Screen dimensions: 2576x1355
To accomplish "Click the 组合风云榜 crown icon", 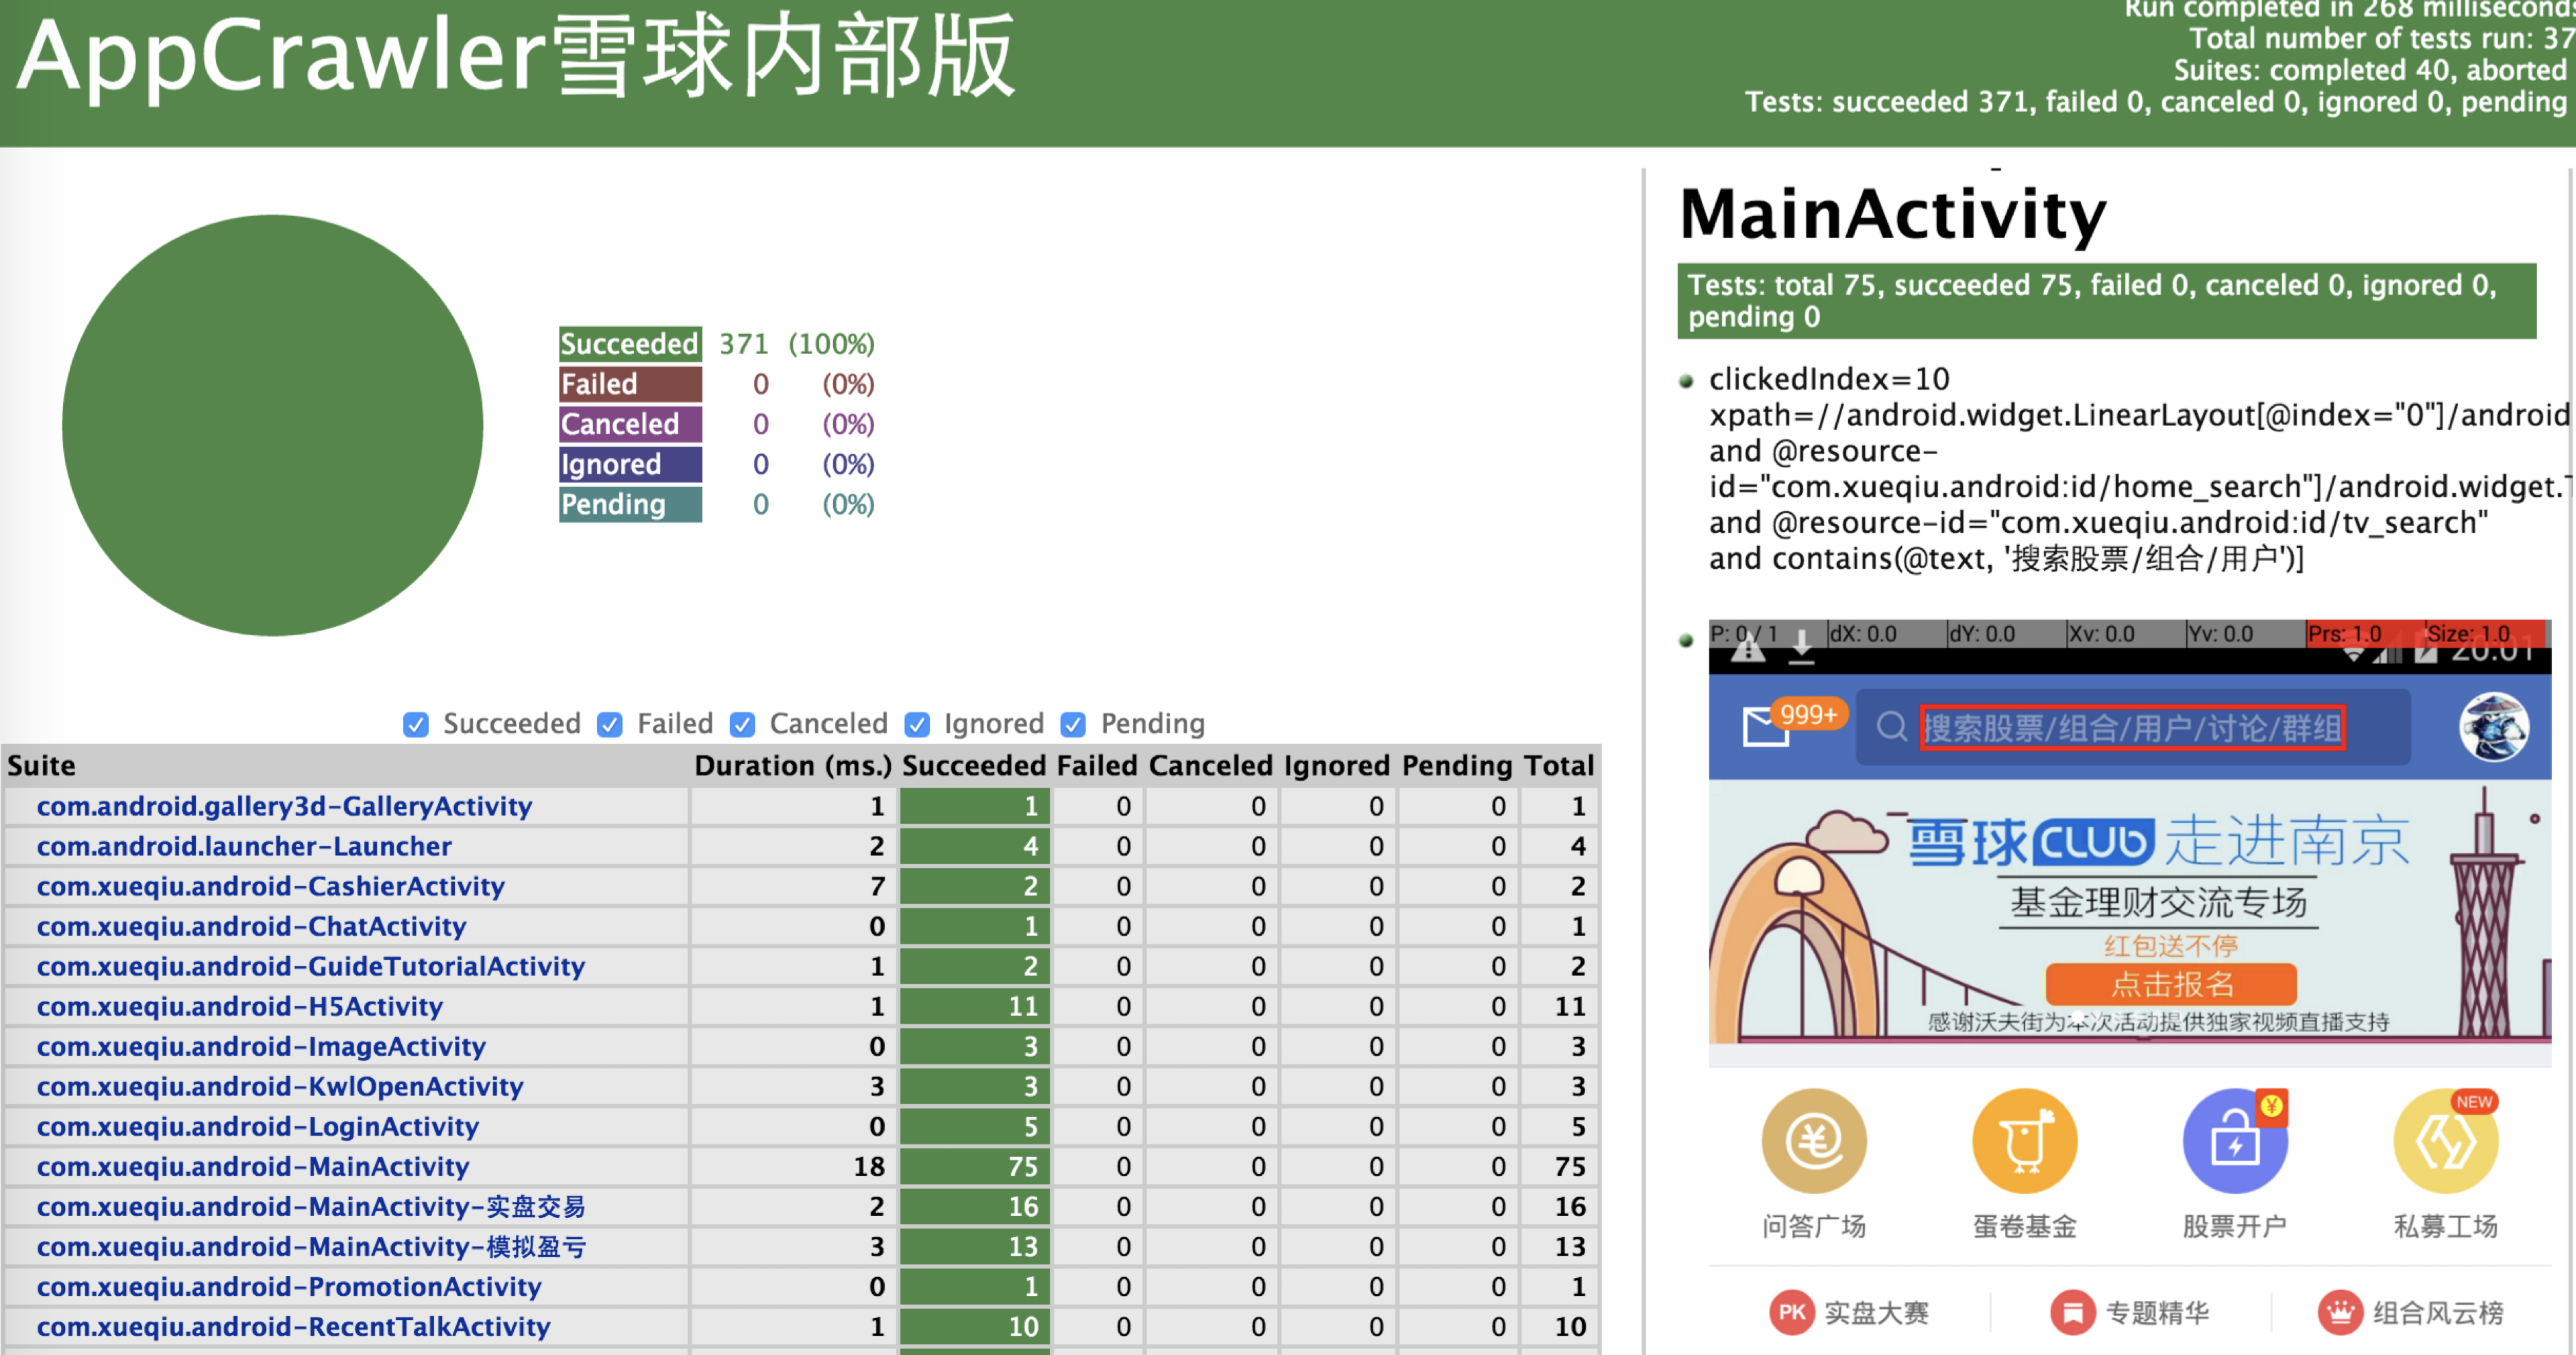I will (2341, 1312).
